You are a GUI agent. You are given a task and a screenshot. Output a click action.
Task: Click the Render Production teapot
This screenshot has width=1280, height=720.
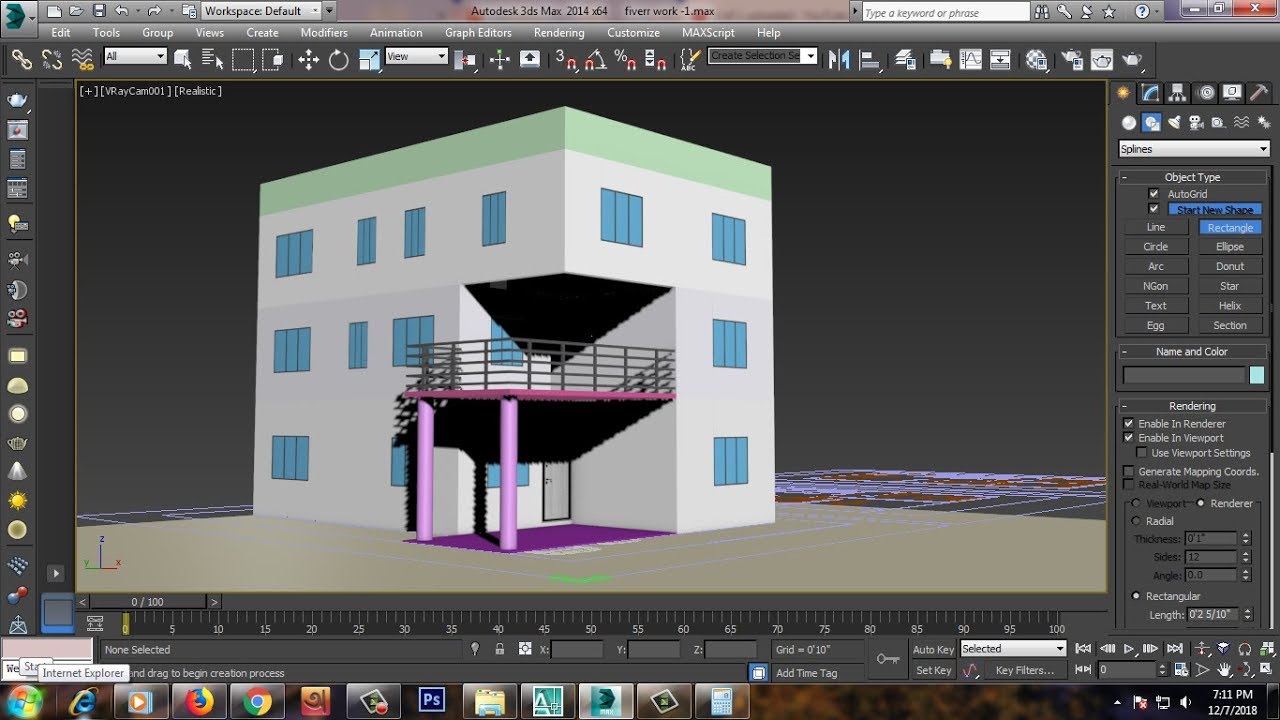[x=1133, y=59]
